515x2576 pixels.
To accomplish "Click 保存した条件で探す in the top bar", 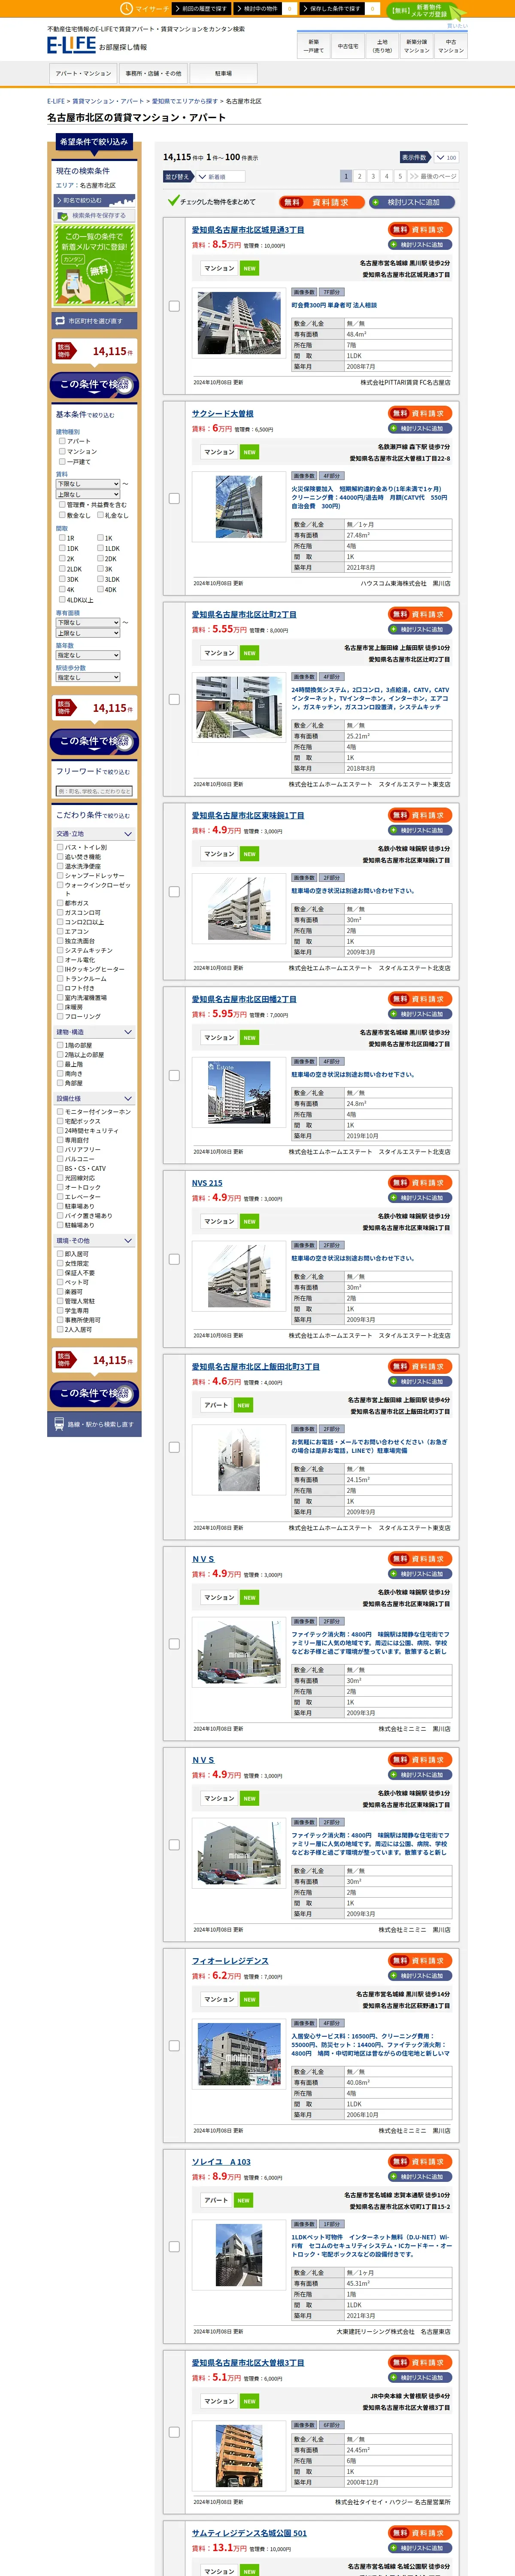I will 339,8.
